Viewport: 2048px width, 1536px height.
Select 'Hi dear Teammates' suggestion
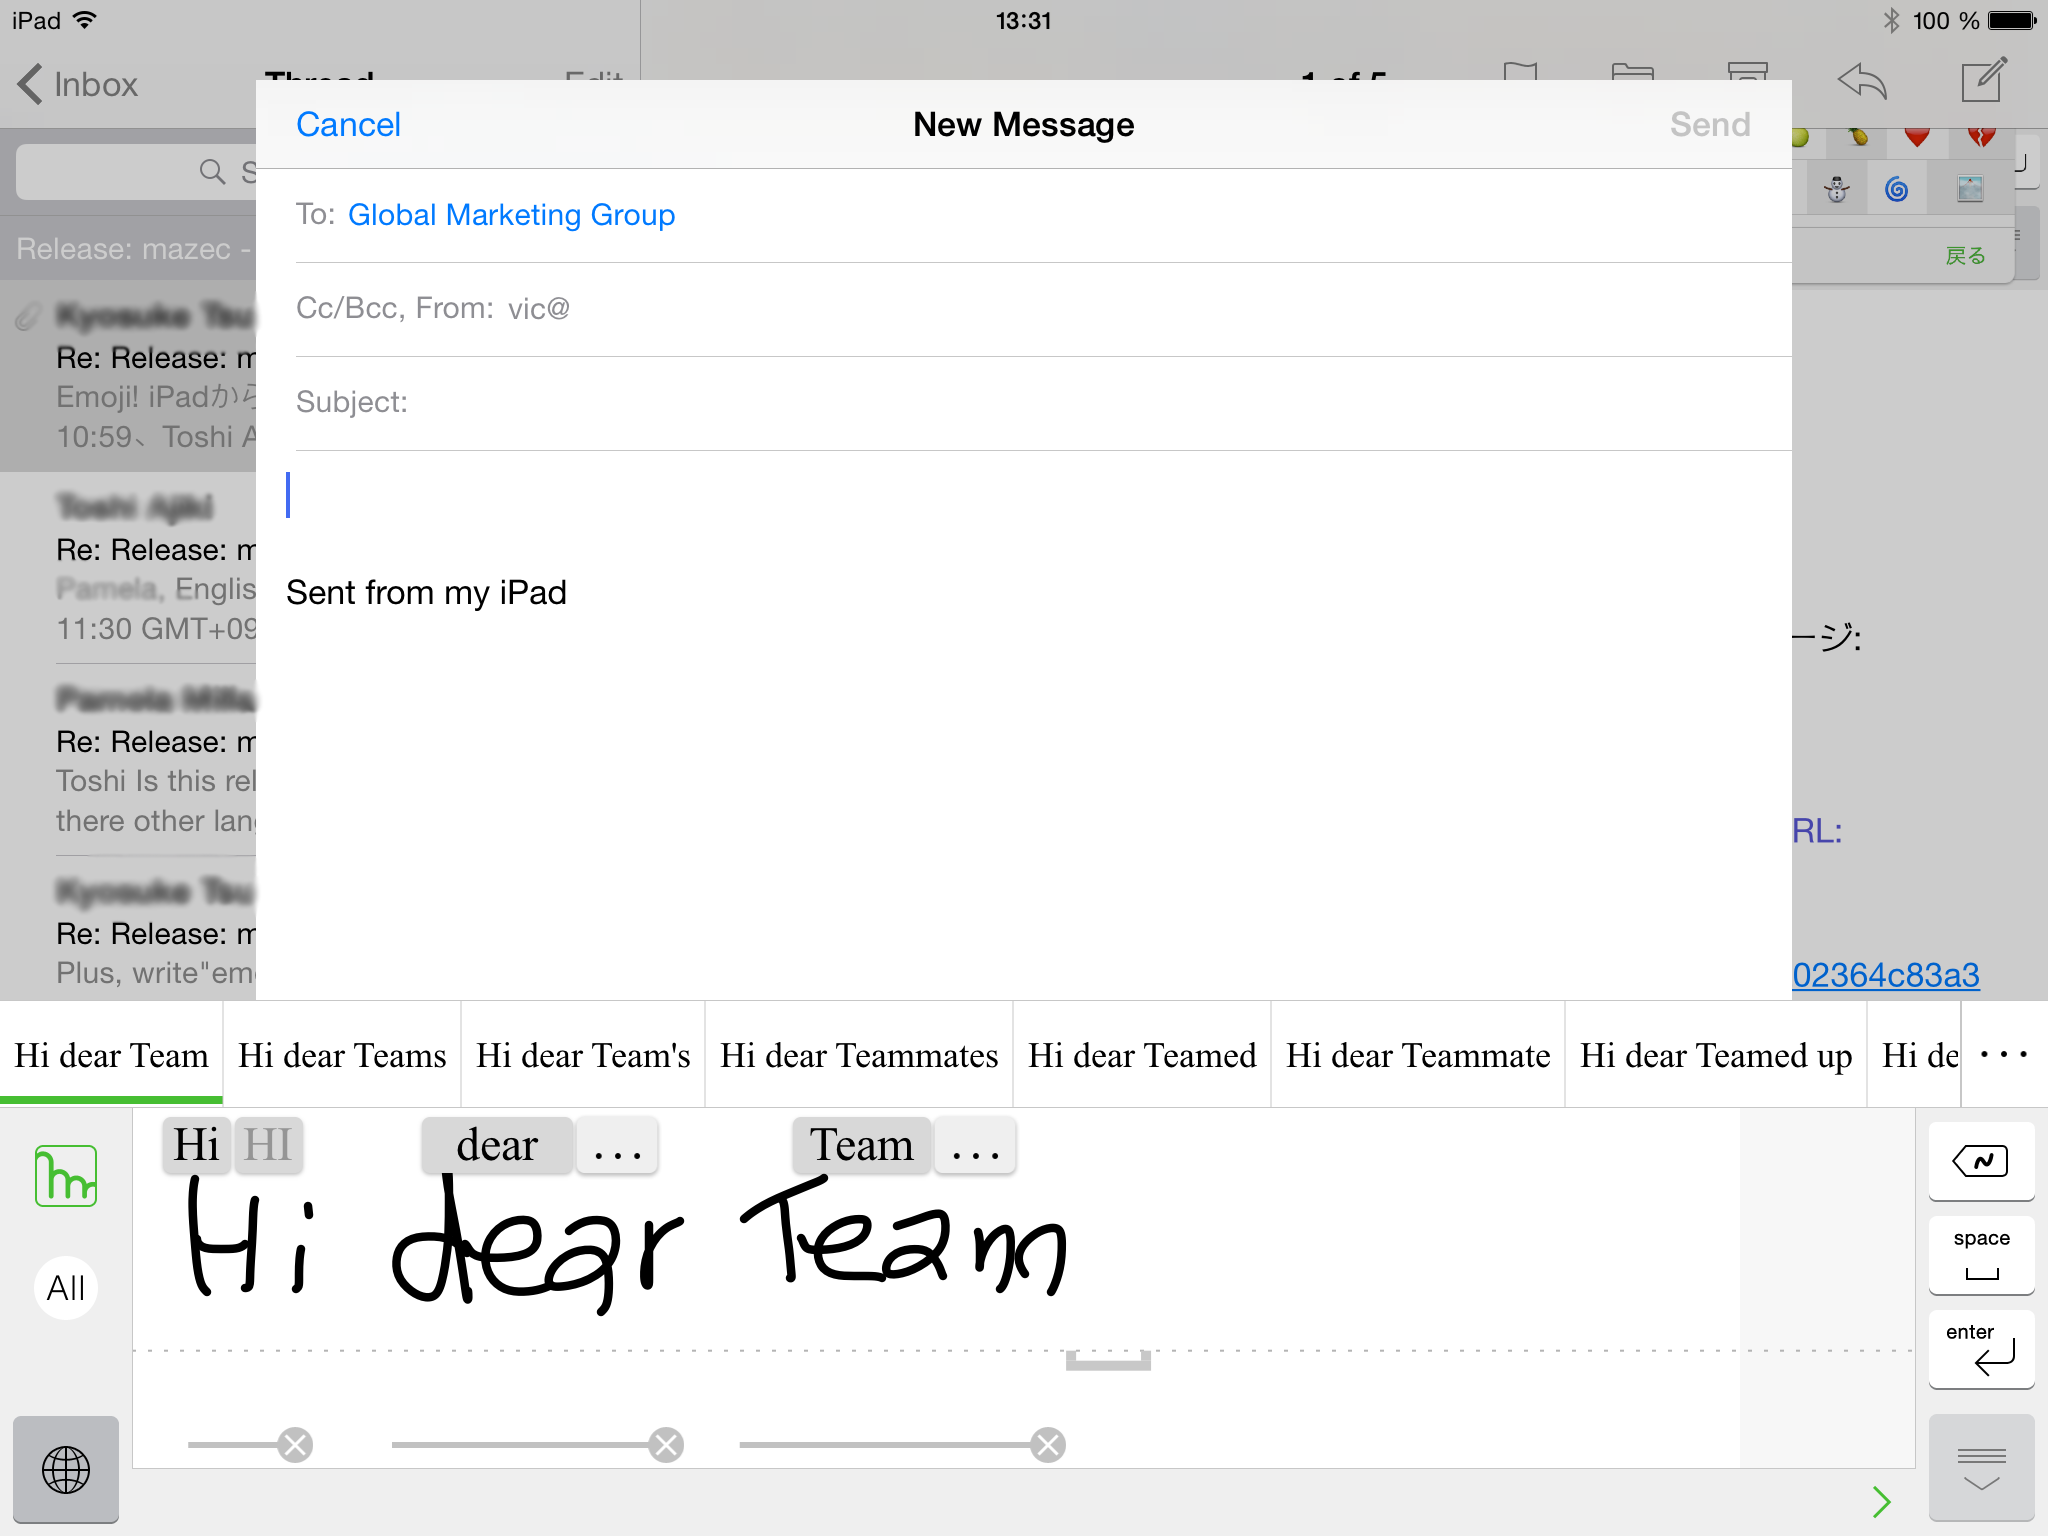pyautogui.click(x=859, y=1055)
